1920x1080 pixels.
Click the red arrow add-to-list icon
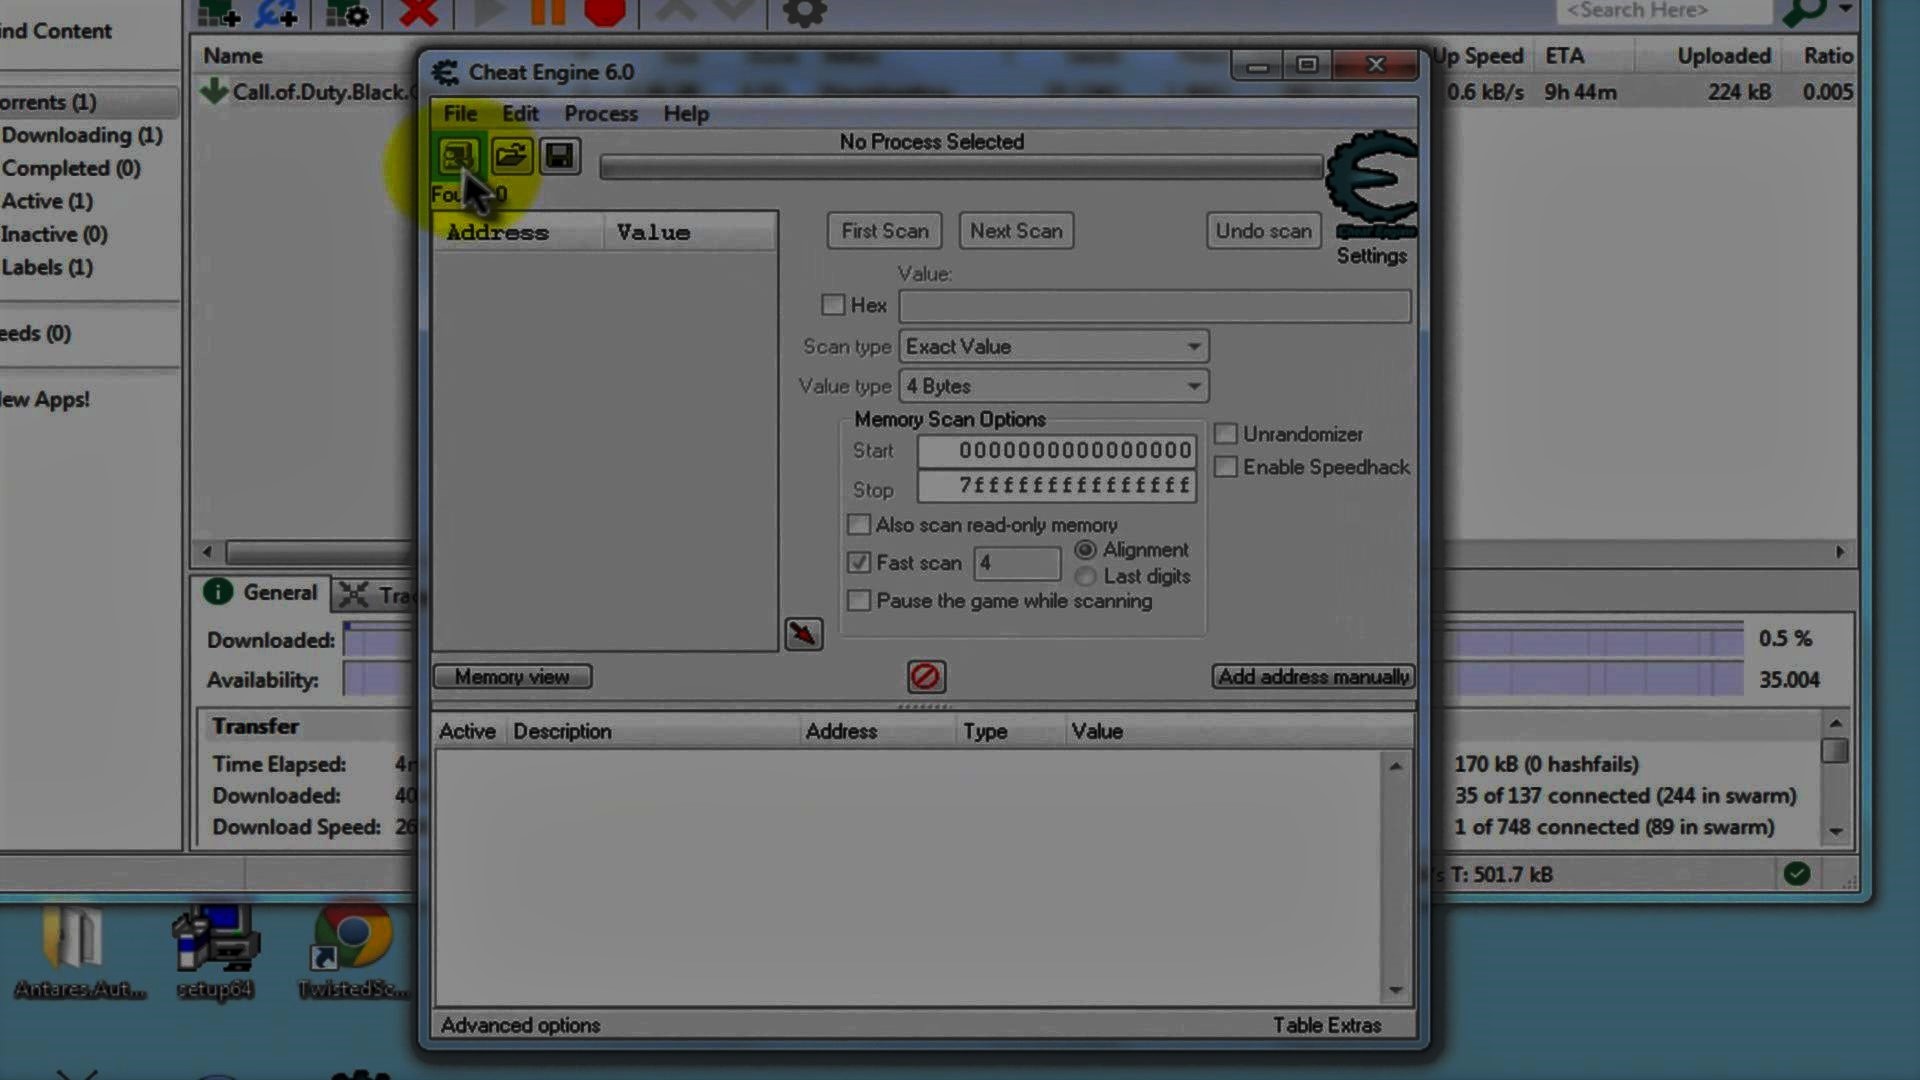803,634
